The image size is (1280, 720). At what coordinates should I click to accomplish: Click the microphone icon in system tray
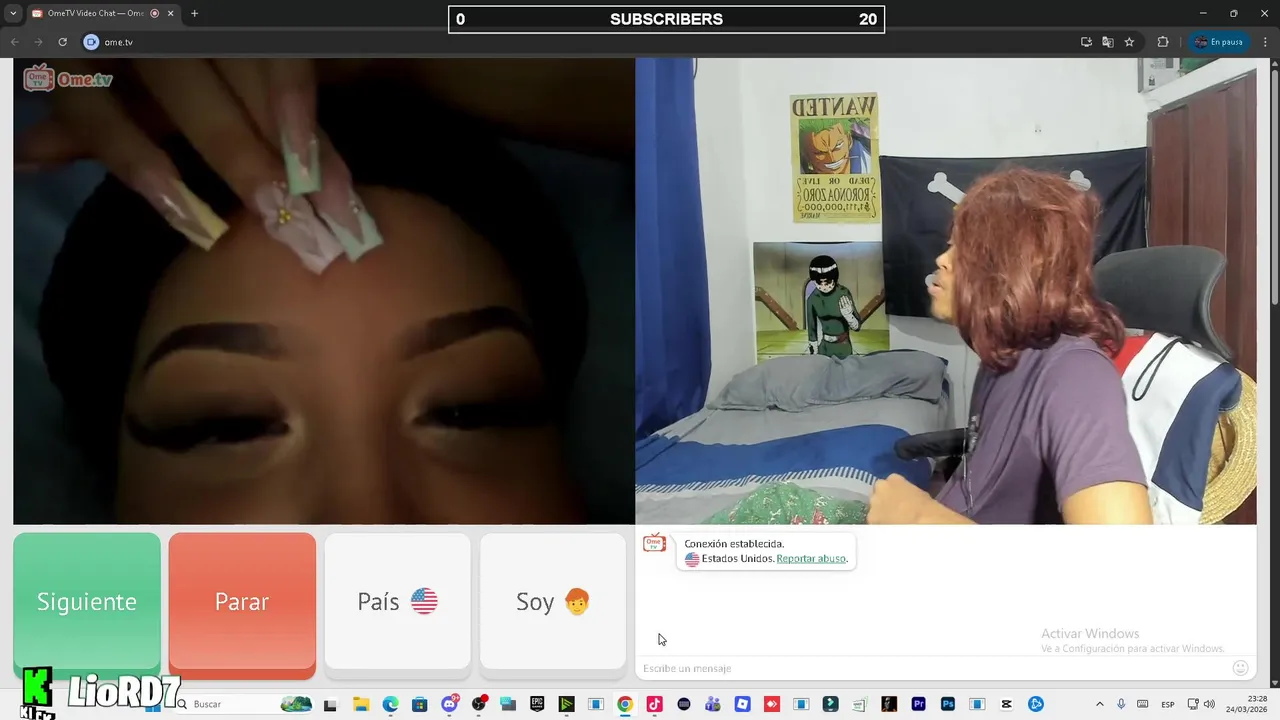tap(1121, 704)
